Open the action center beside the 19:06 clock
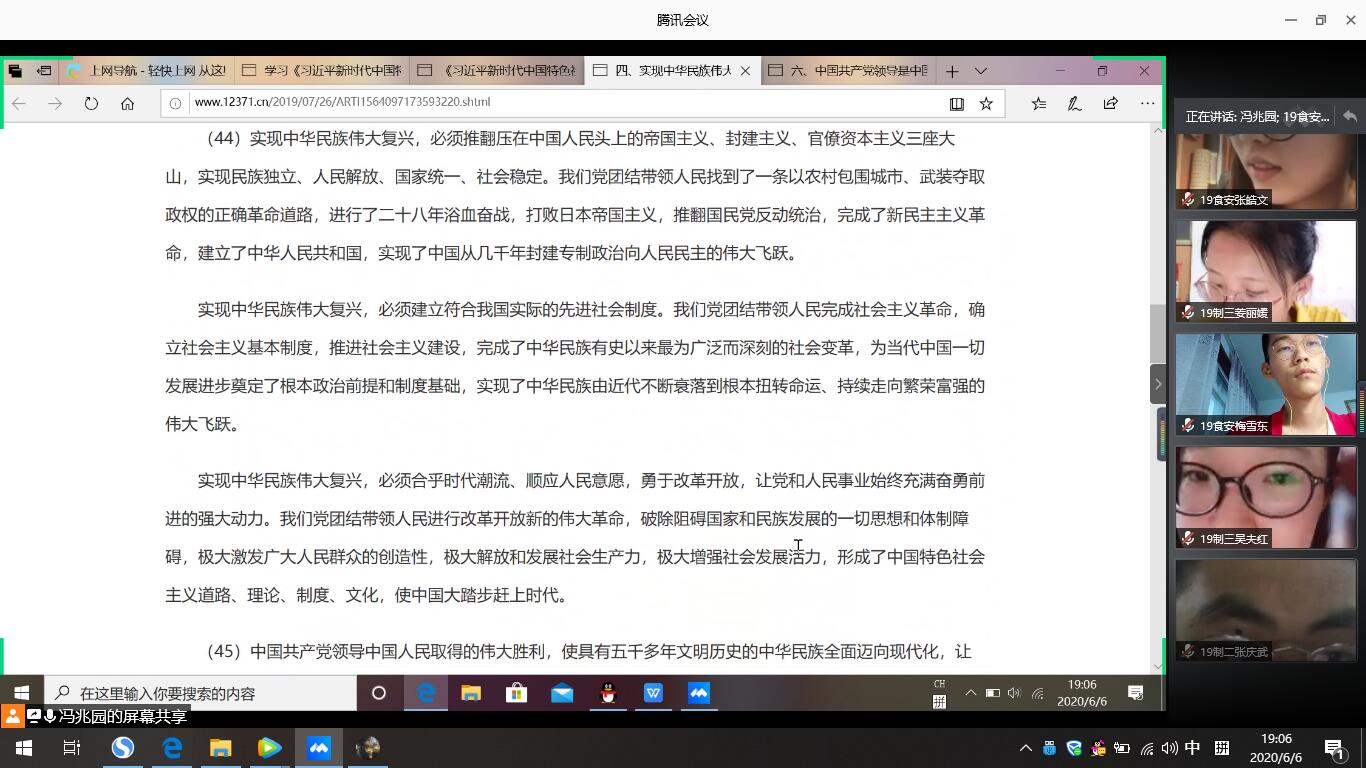This screenshot has height=768, width=1366. coord(1136,693)
